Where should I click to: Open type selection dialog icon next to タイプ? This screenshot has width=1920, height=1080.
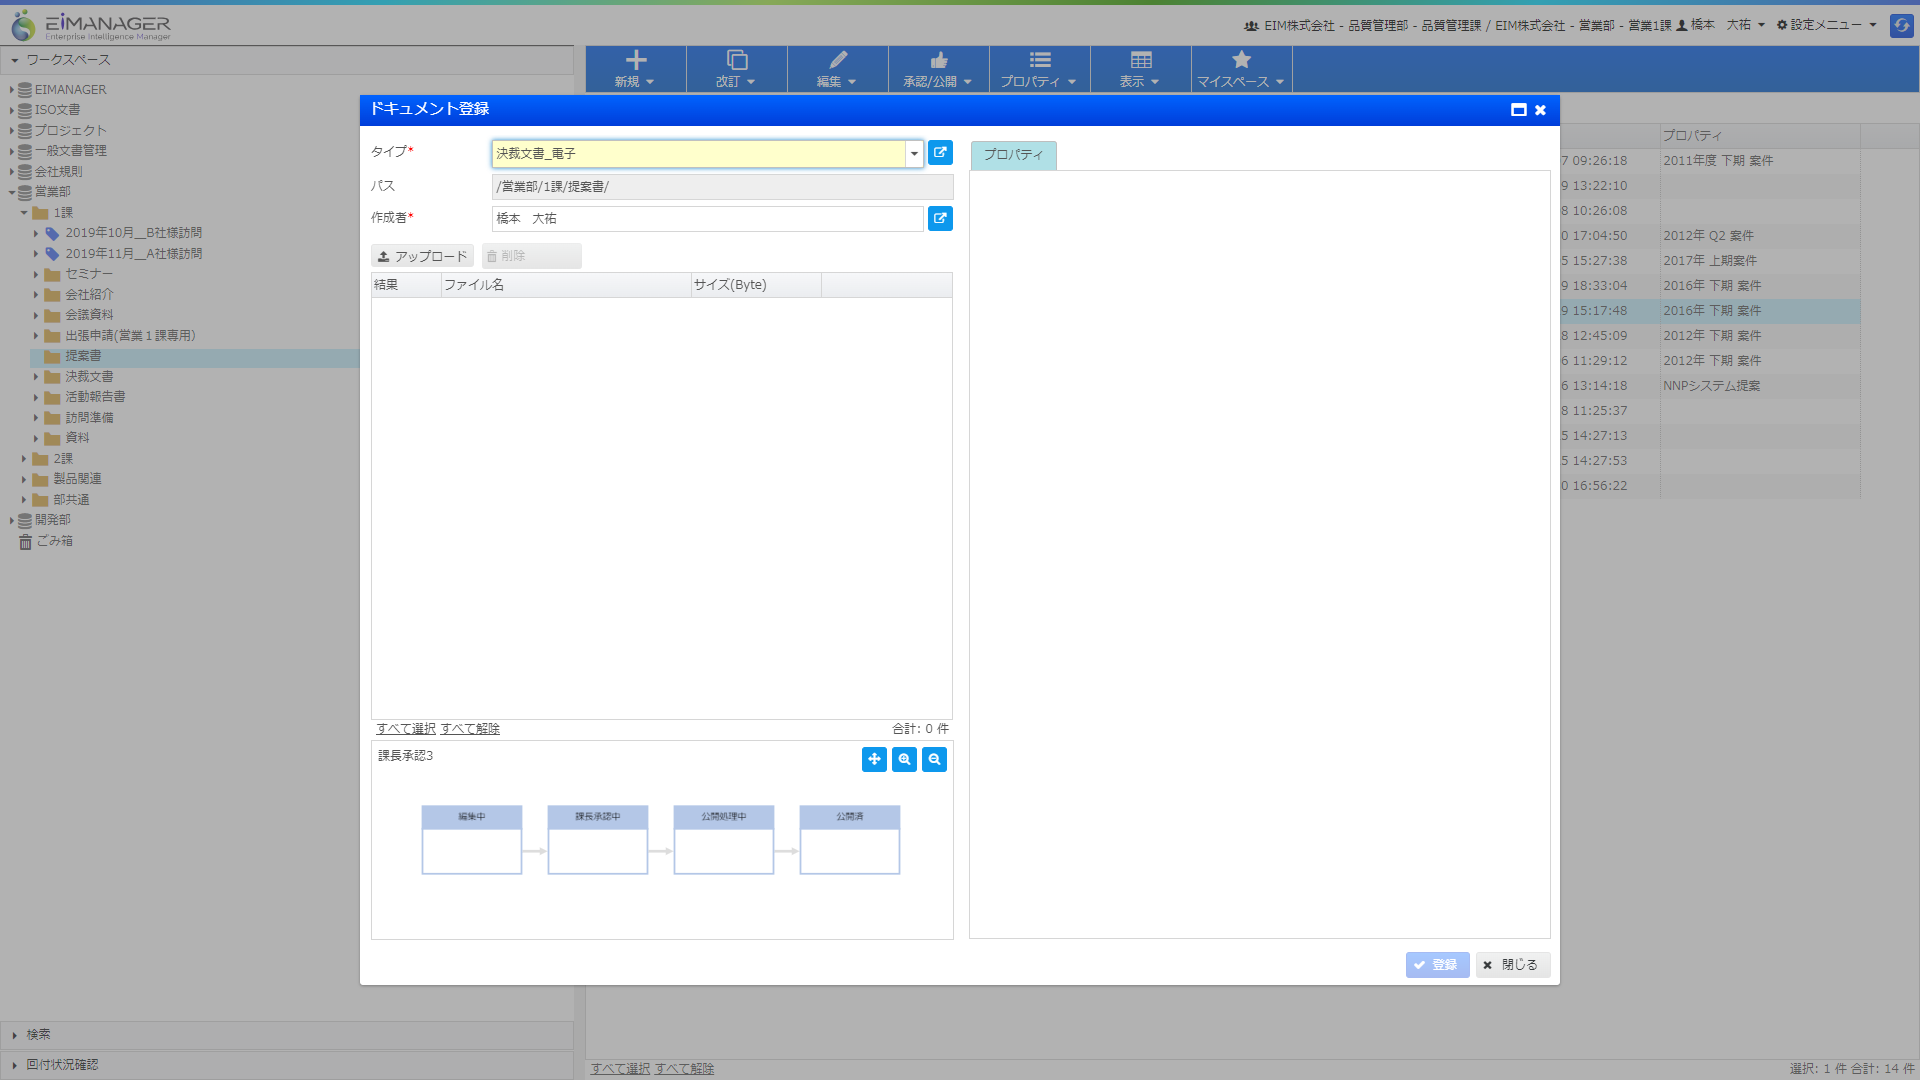pyautogui.click(x=940, y=153)
